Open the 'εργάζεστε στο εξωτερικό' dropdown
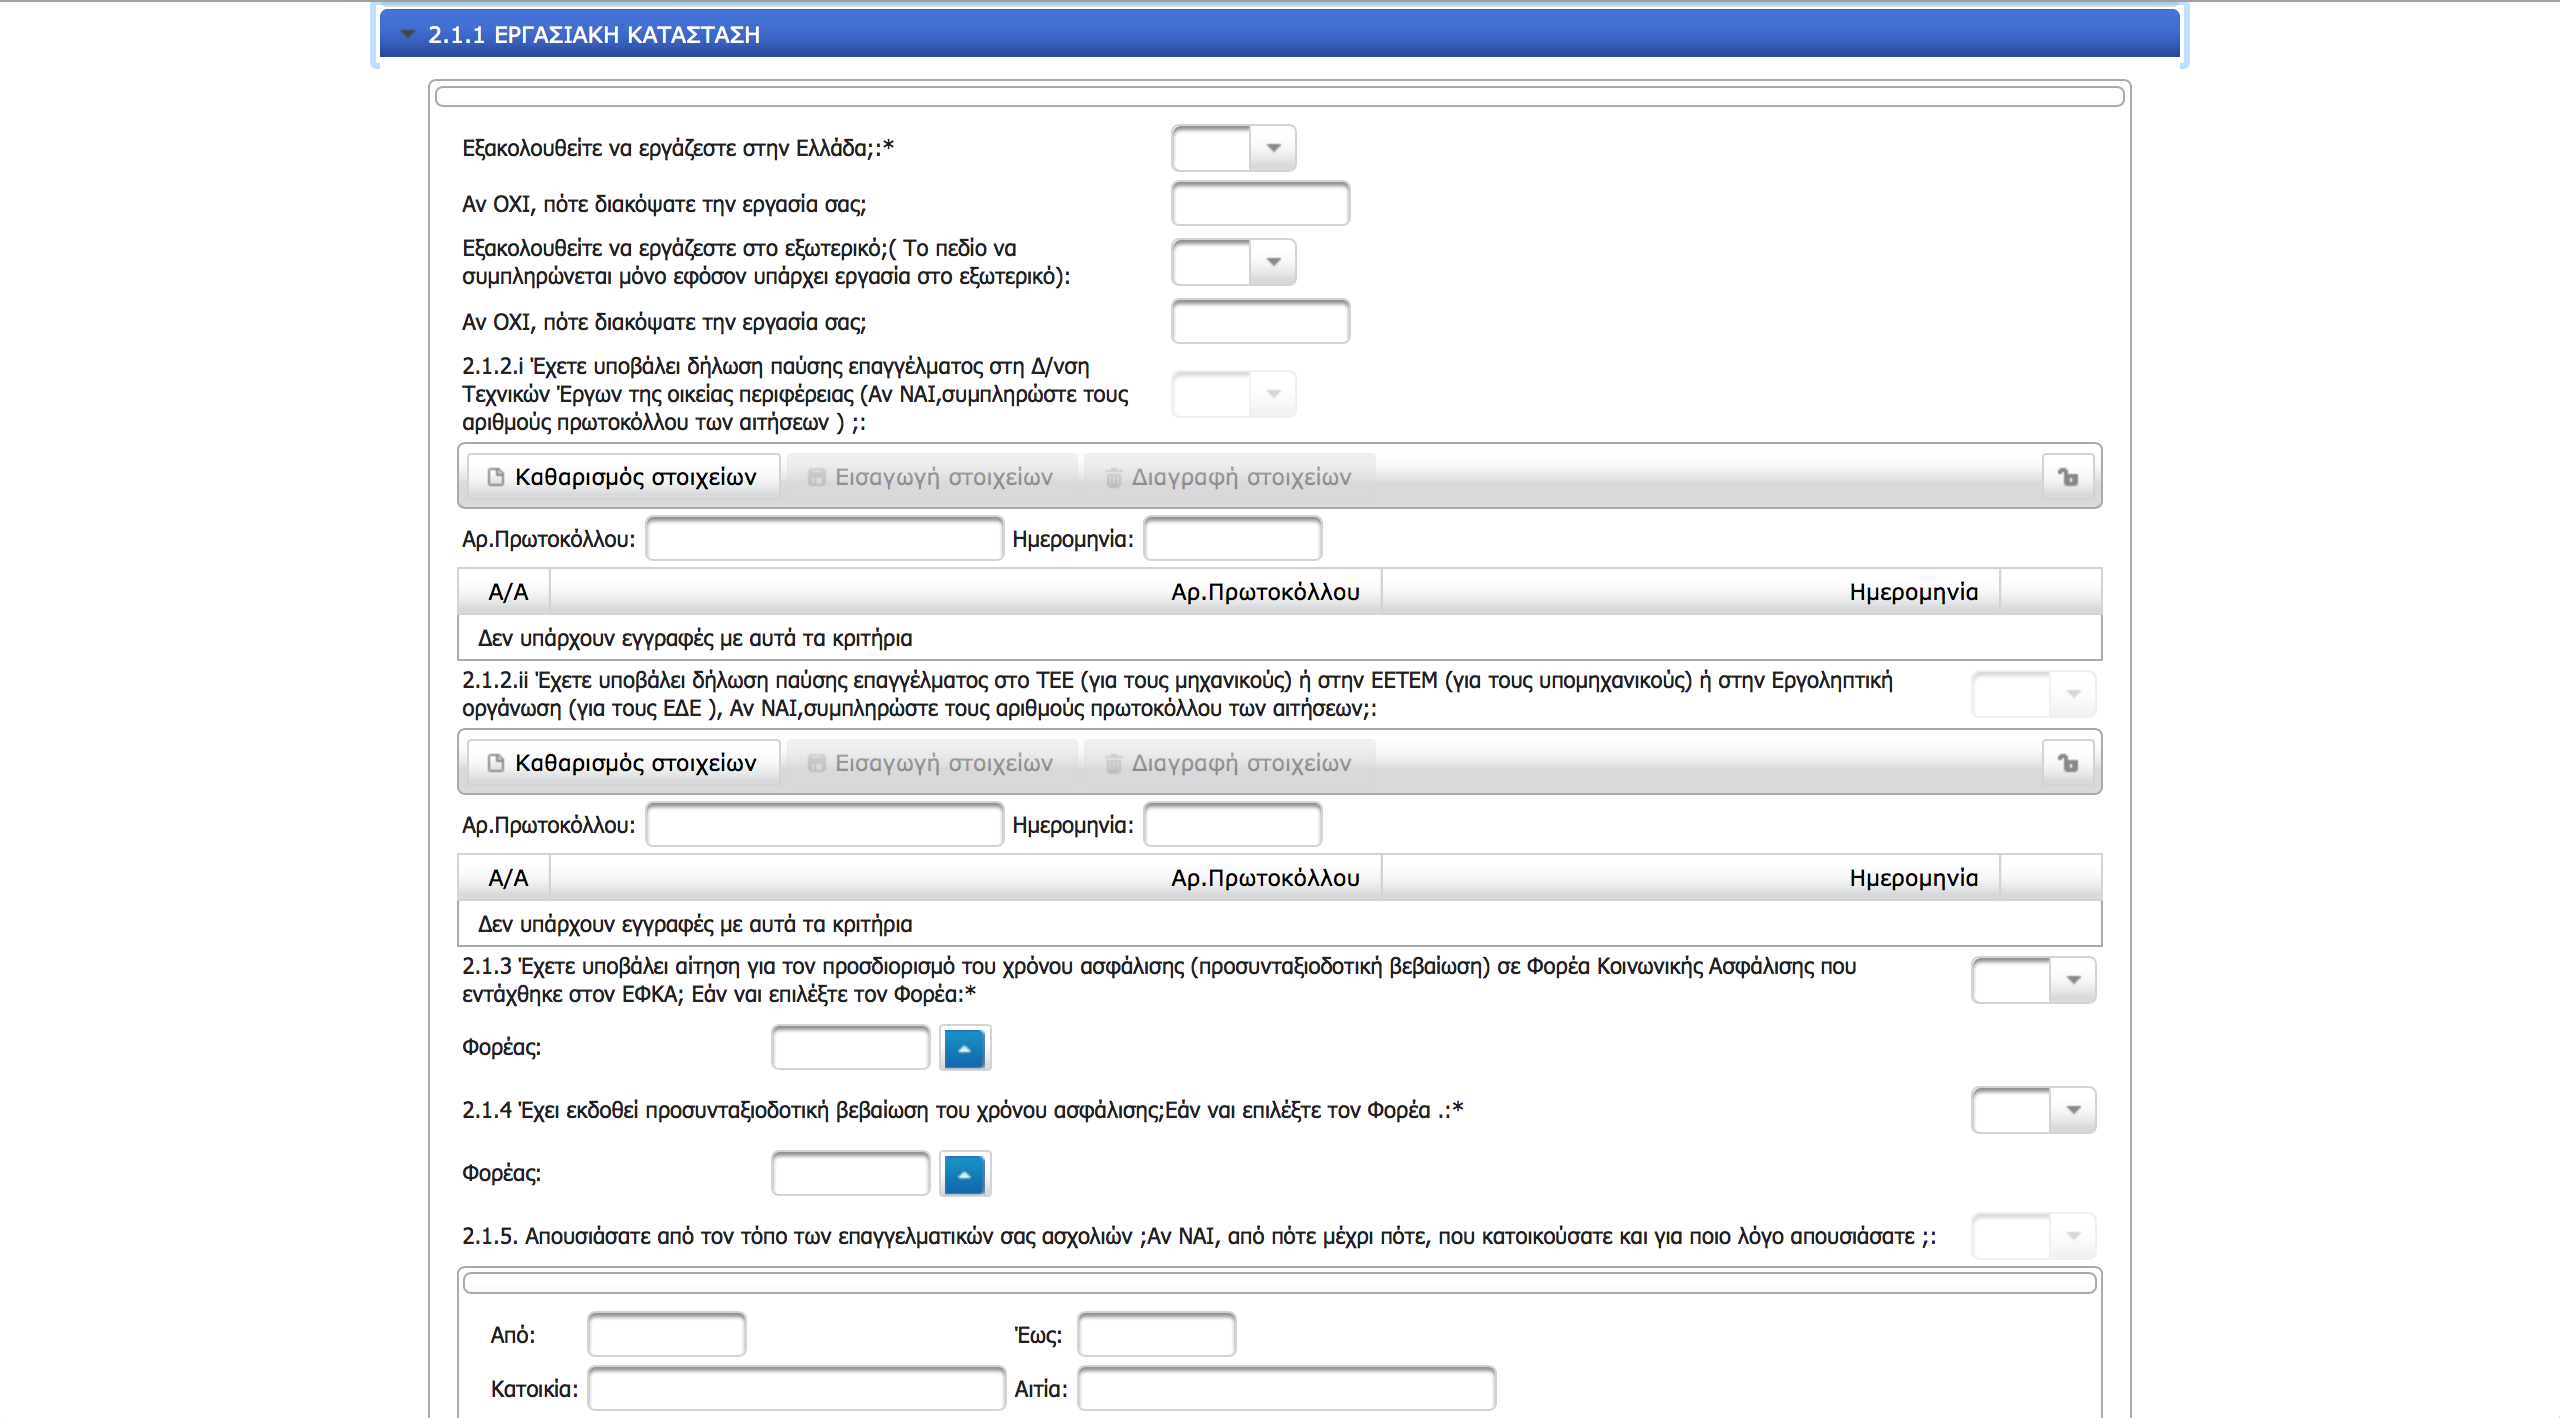The image size is (2560, 1418). click(x=1272, y=262)
